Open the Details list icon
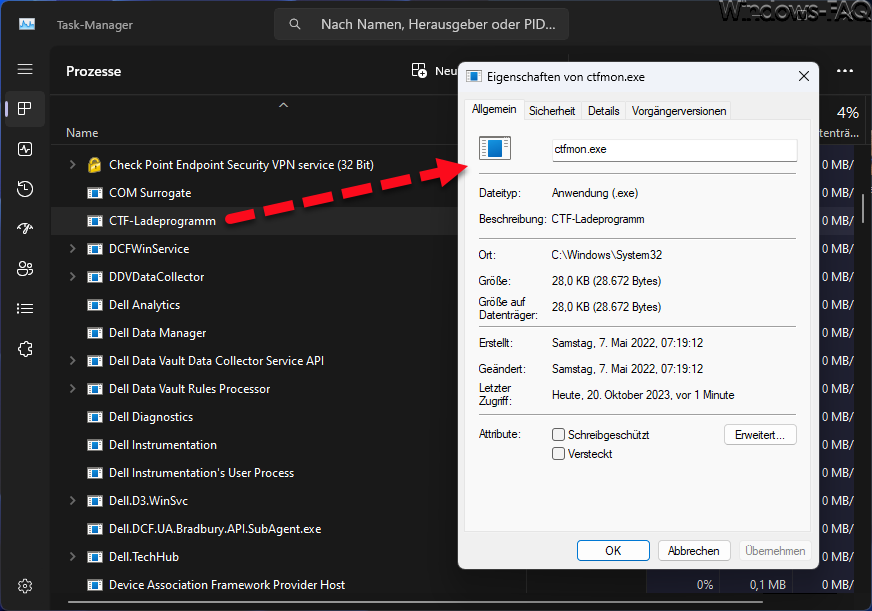The width and height of the screenshot is (872, 611). [x=25, y=309]
